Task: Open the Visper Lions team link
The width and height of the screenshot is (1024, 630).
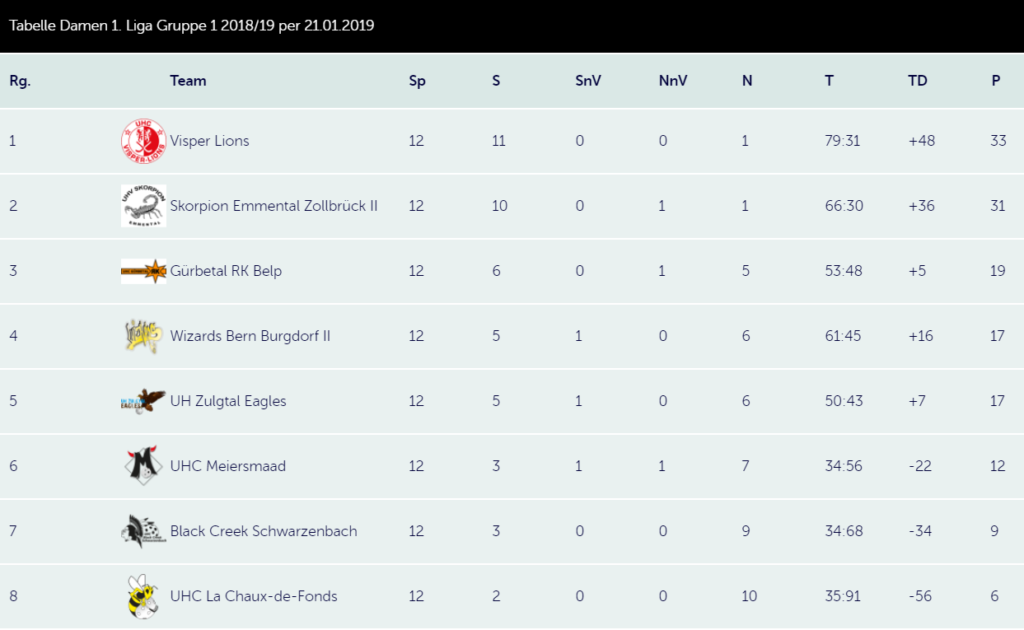Action: point(210,141)
